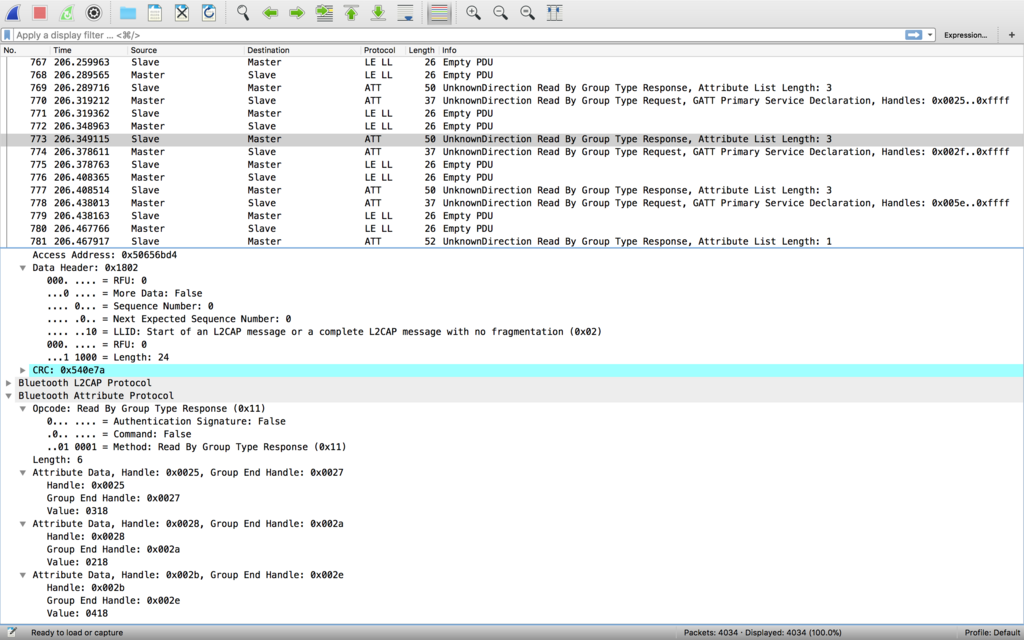Toggle packet list colorization

(x=440, y=12)
